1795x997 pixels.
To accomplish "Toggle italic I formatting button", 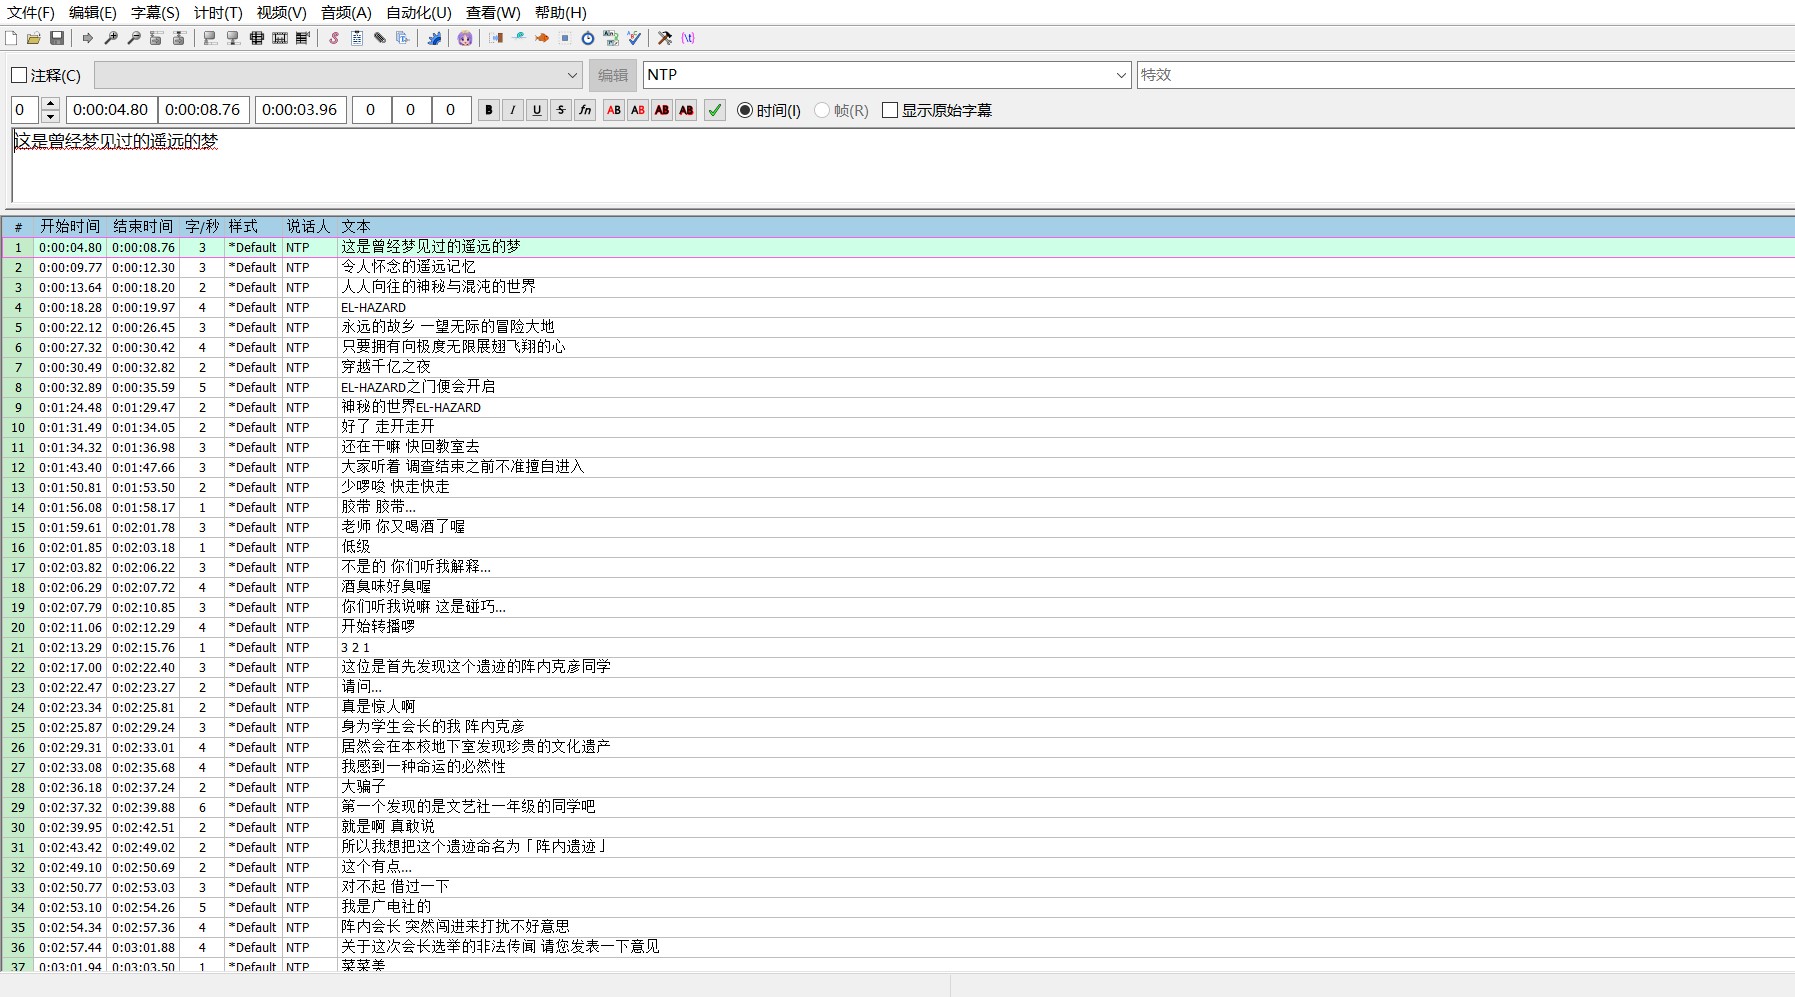I will tap(513, 110).
